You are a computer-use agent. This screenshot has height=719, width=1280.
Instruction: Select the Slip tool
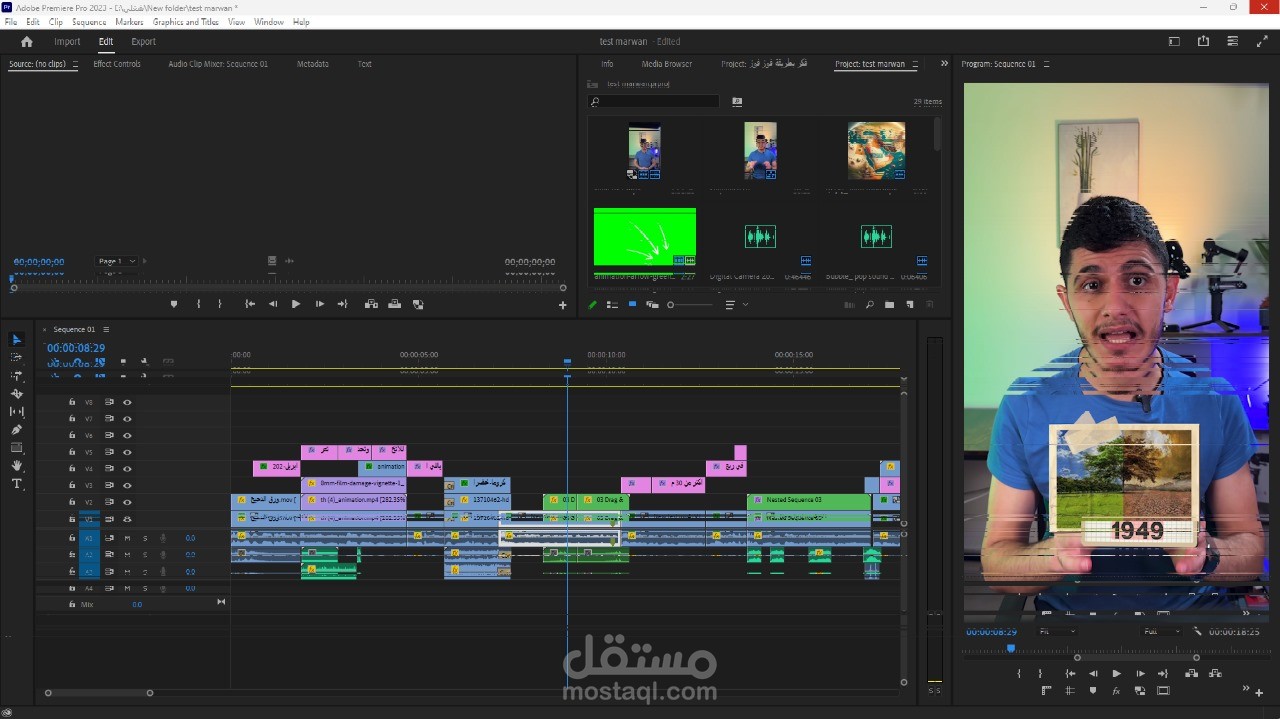pyautogui.click(x=16, y=412)
